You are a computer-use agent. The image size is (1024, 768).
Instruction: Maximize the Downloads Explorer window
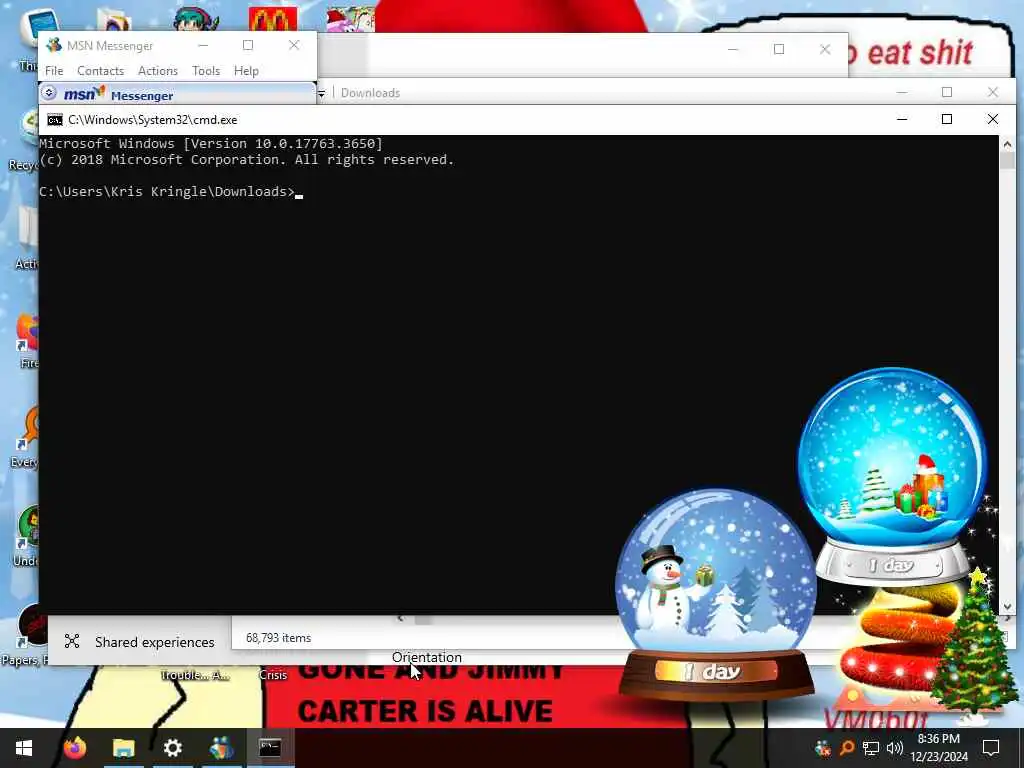(x=947, y=92)
